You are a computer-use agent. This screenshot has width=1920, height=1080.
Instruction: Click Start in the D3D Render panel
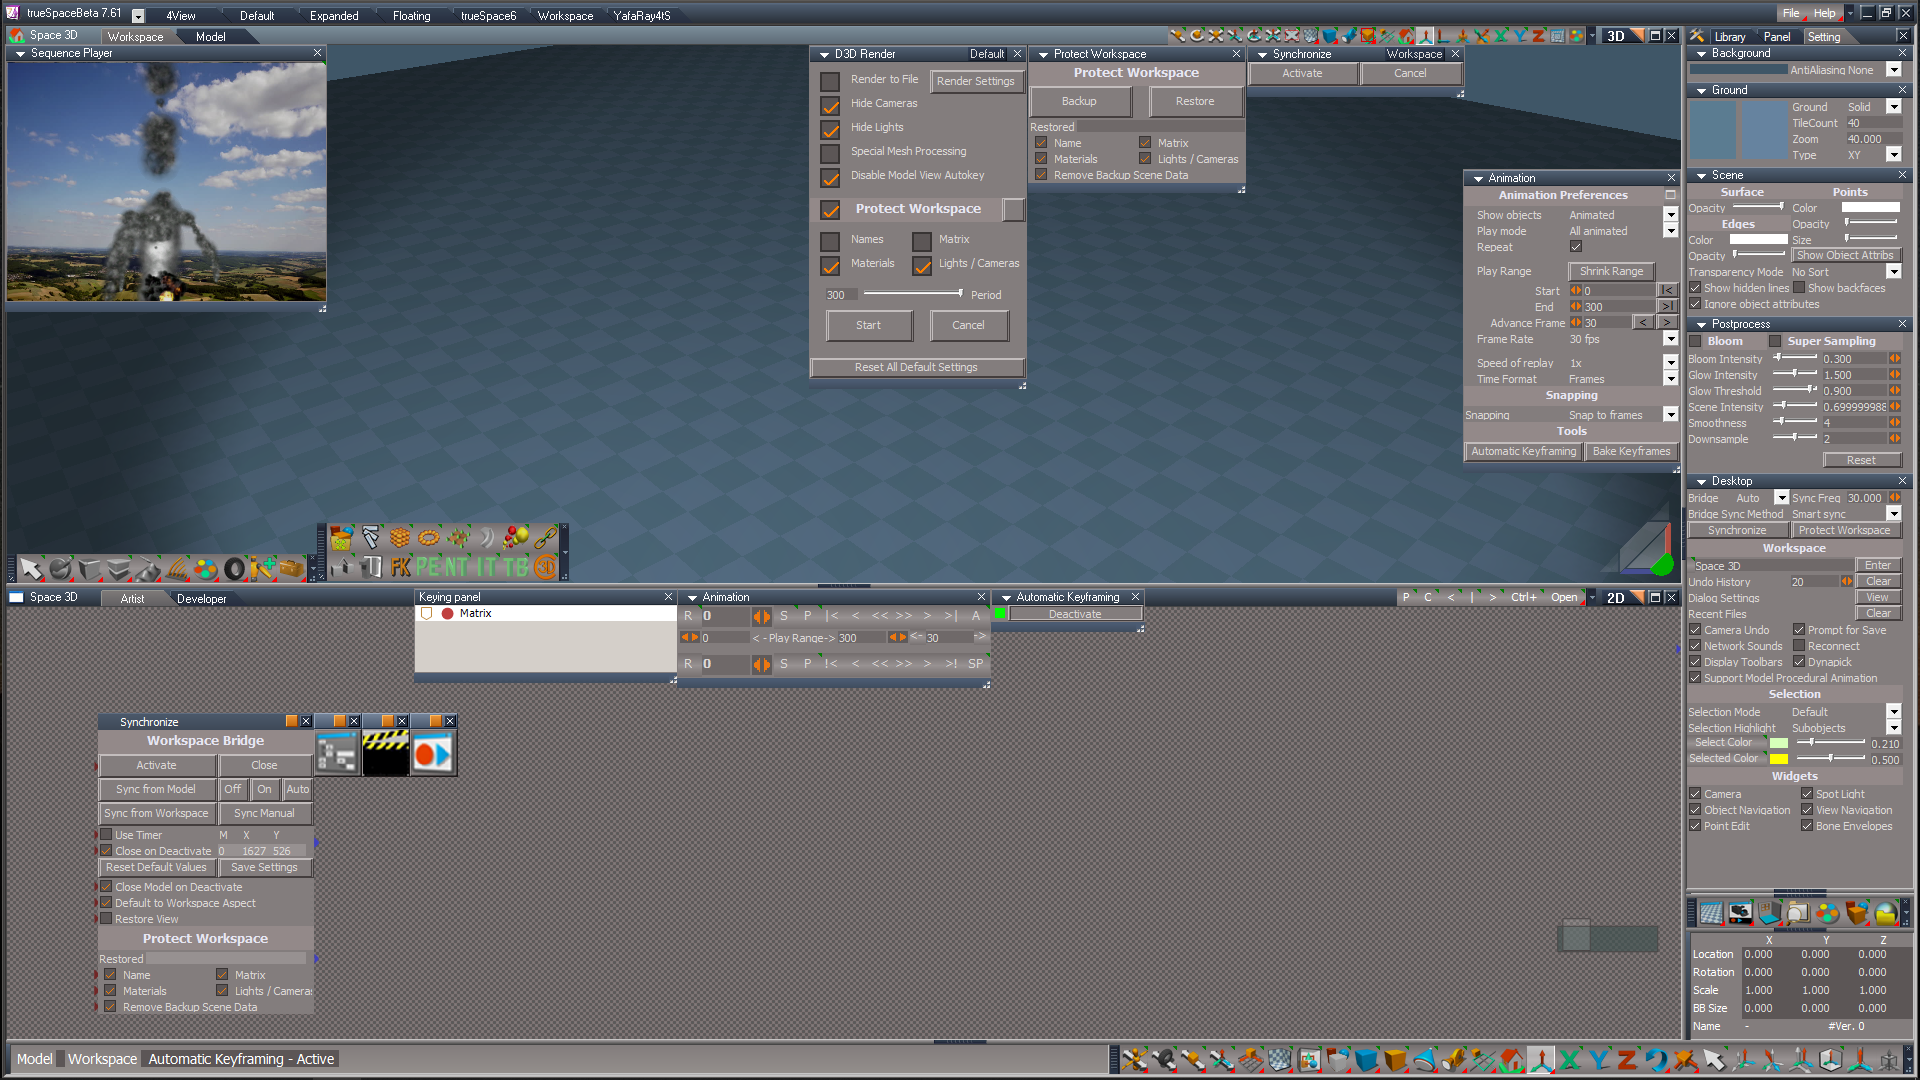(x=869, y=325)
